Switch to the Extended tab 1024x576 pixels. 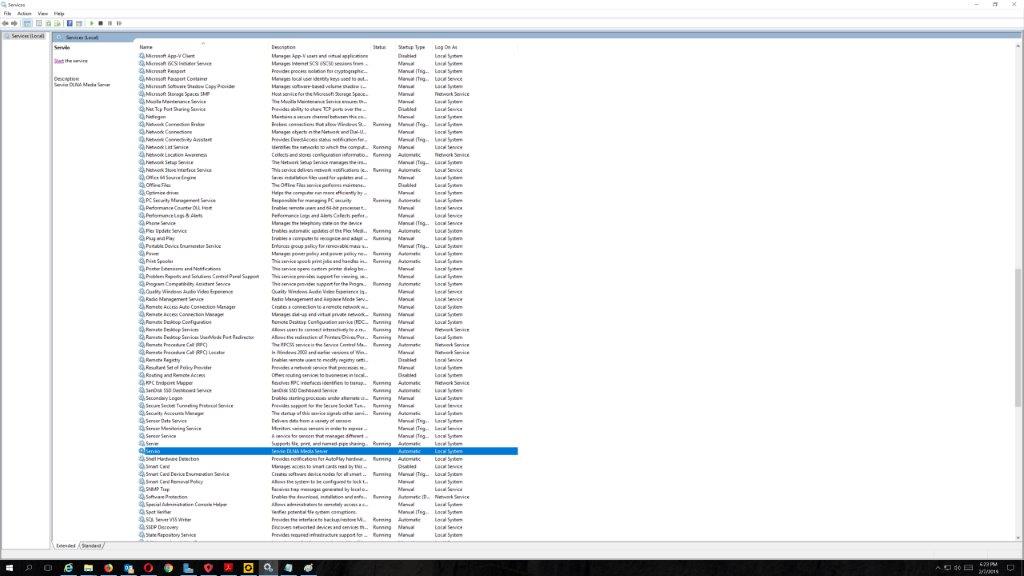[x=65, y=545]
